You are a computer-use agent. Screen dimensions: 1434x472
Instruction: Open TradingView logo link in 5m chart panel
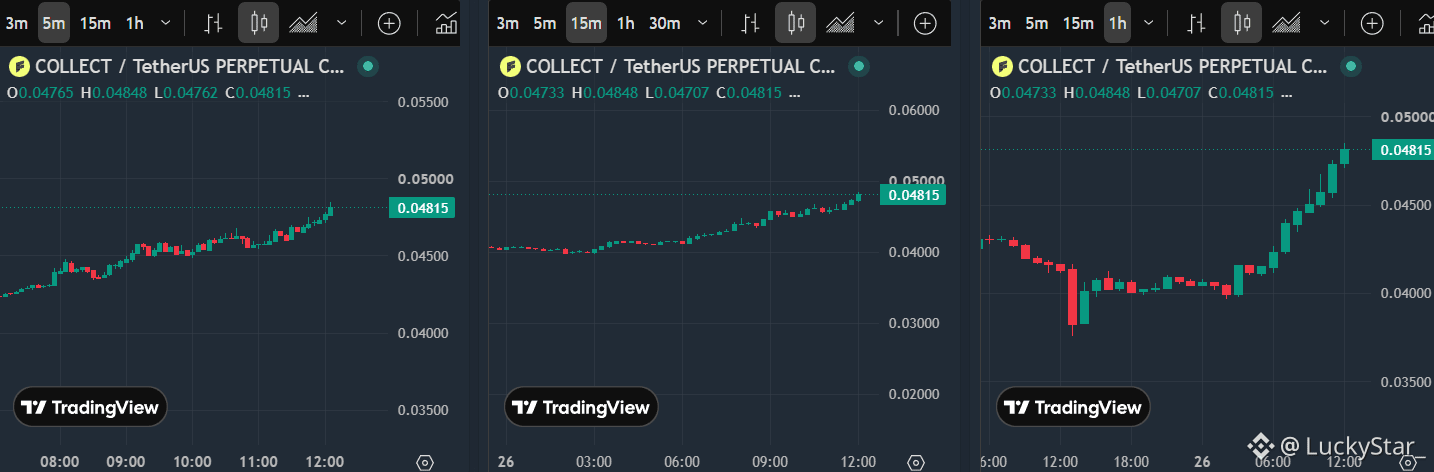pyautogui.click(x=91, y=407)
